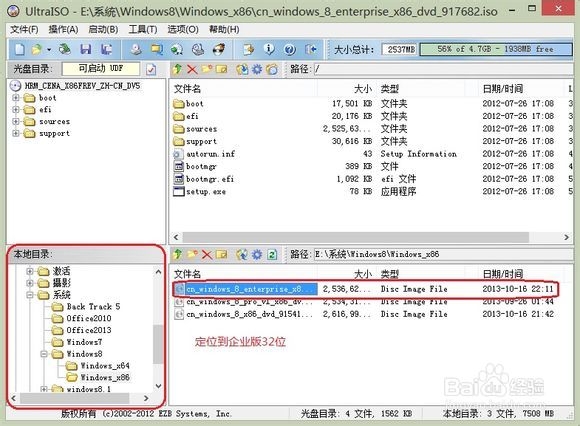This screenshot has height=426, width=580.
Task: Collapse the Windows8 folder node
Action: point(44,354)
